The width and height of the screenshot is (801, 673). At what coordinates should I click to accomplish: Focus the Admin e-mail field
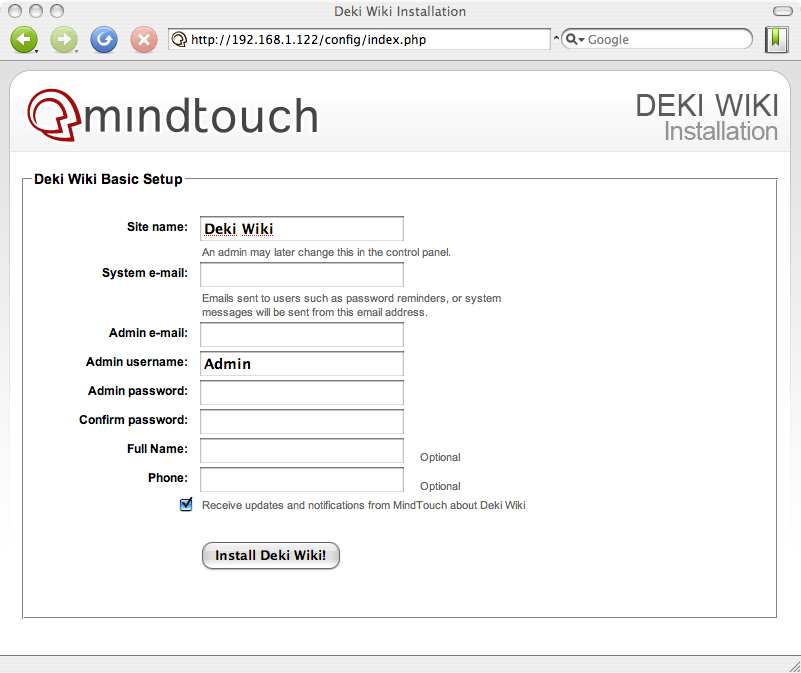tap(302, 334)
